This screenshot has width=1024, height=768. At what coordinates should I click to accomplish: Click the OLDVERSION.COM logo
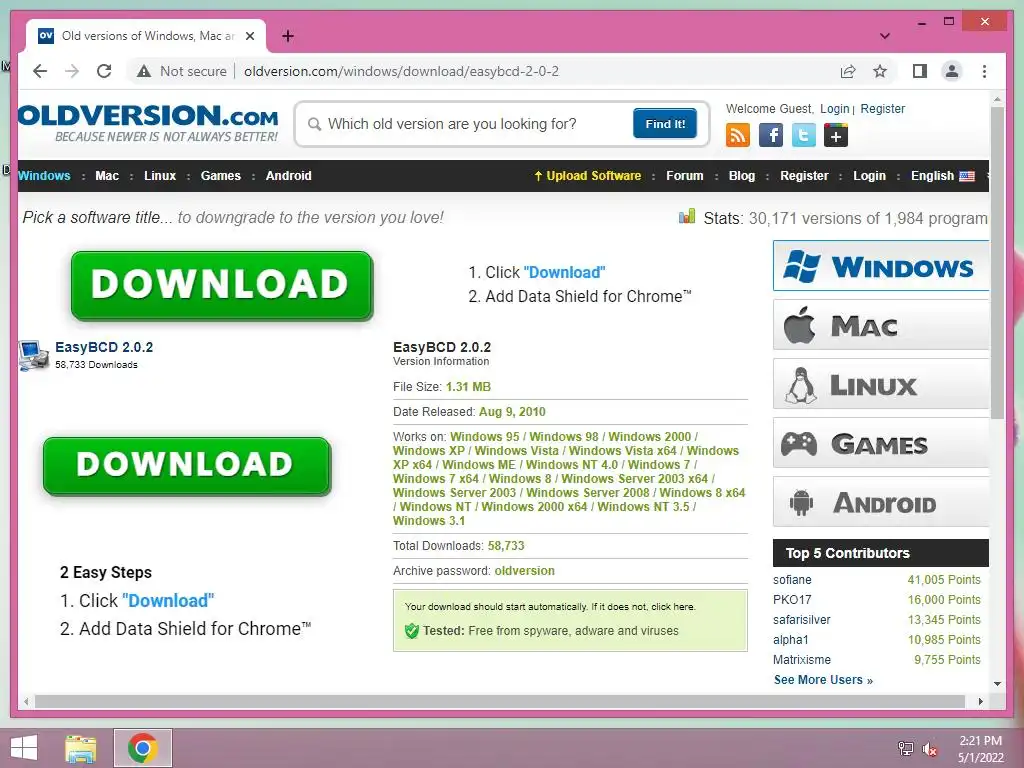(148, 123)
